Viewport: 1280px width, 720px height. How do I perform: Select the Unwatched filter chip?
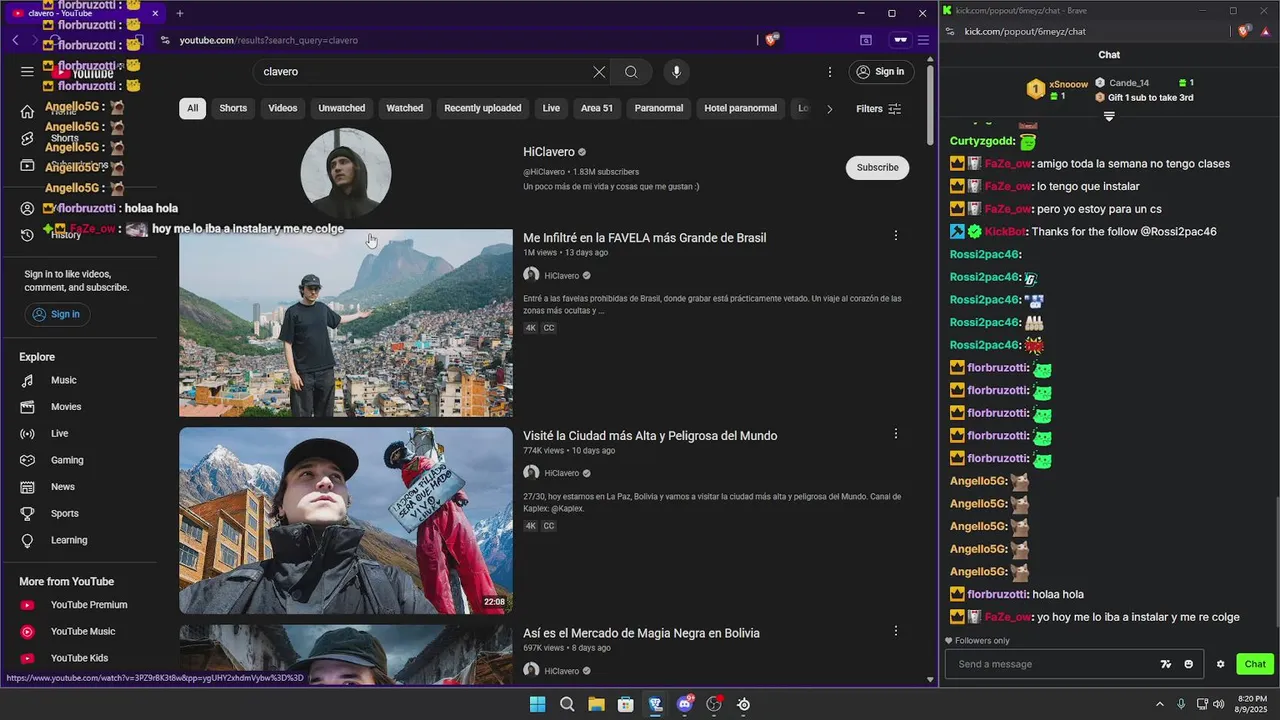point(342,108)
